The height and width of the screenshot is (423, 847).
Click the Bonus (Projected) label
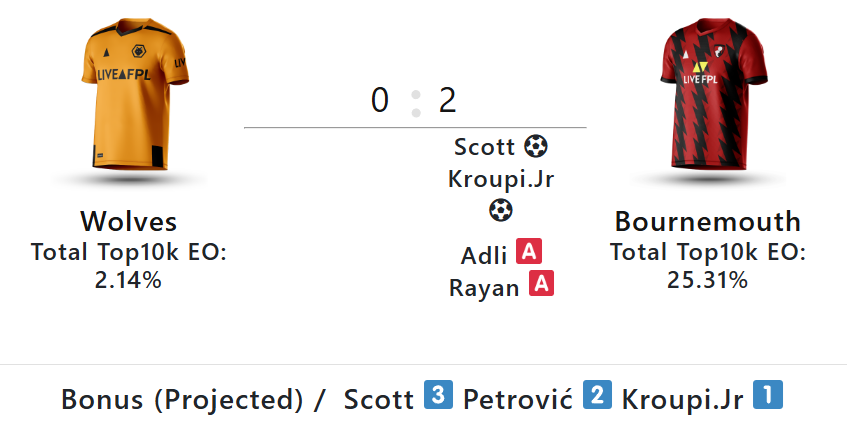click(x=182, y=400)
